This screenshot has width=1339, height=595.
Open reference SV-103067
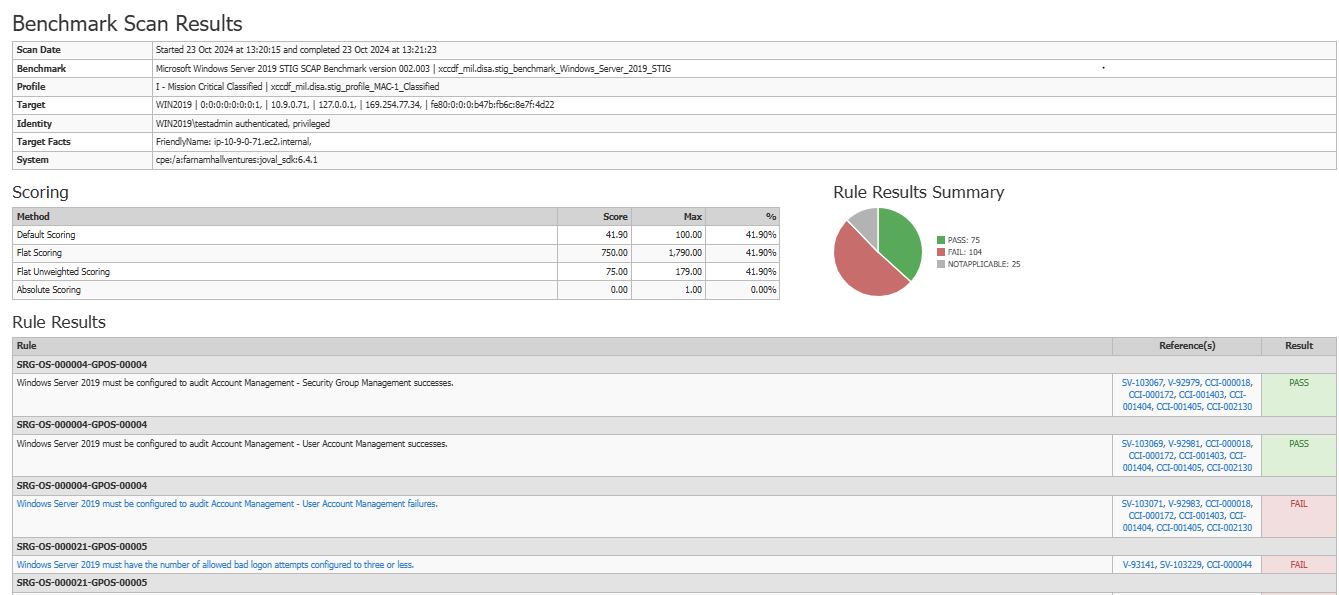(1144, 383)
